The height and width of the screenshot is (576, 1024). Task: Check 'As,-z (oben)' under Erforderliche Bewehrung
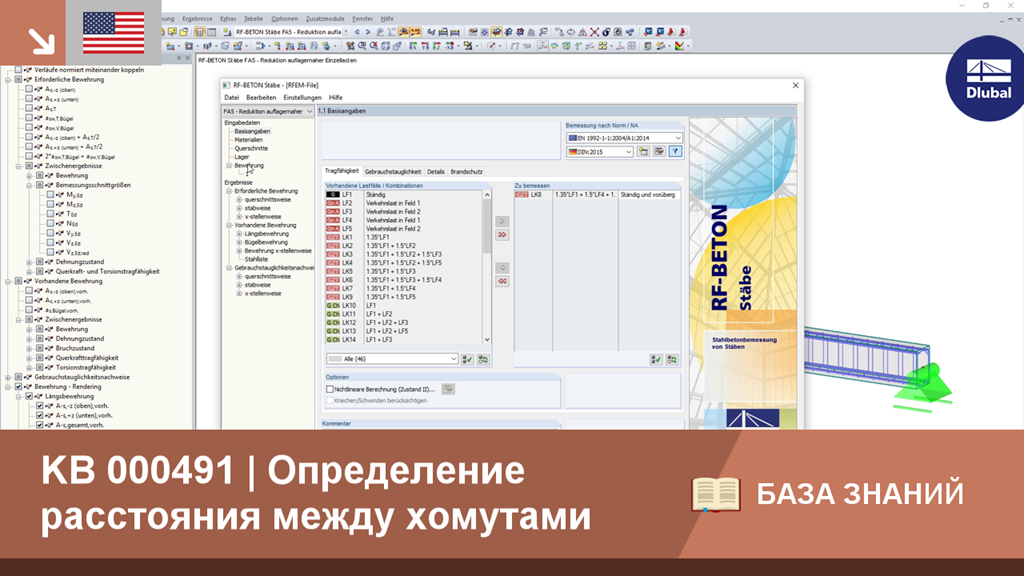[x=29, y=89]
